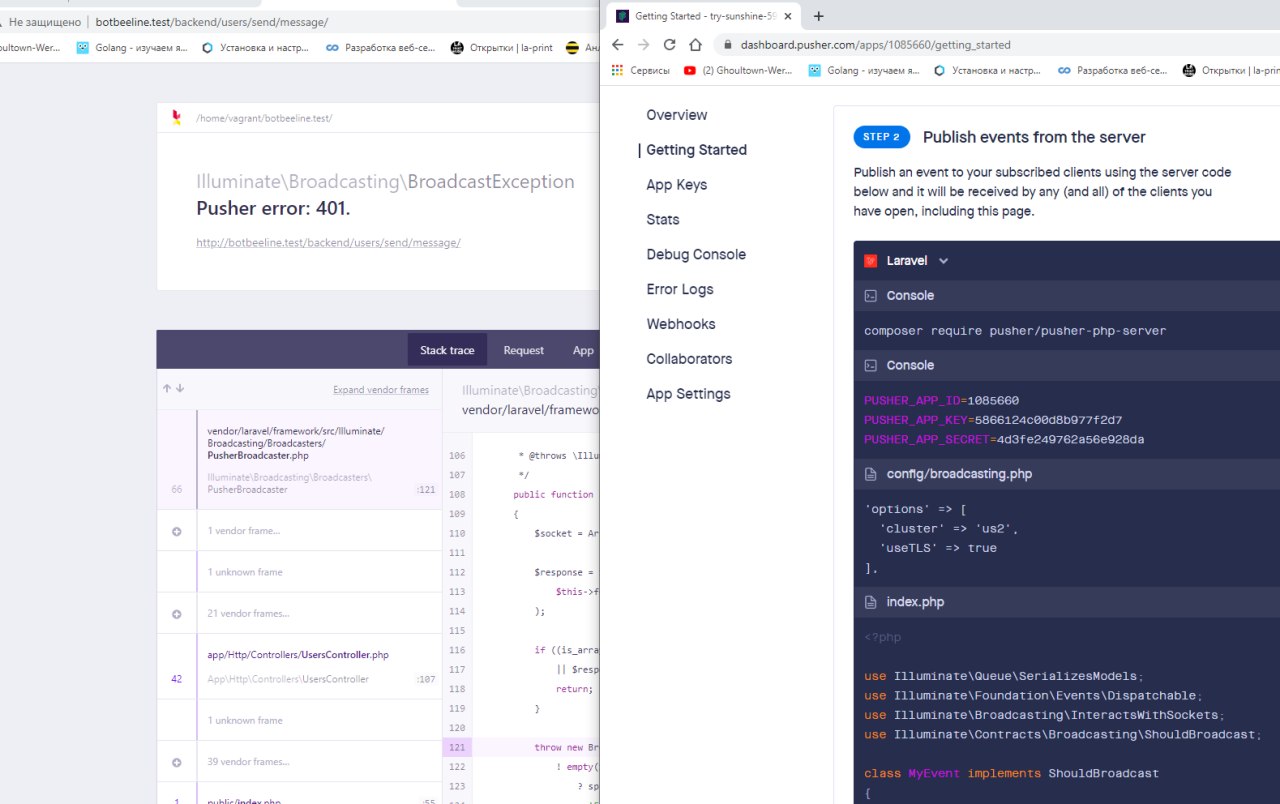Click file icon next to config/broadcasting.php

tap(871, 474)
